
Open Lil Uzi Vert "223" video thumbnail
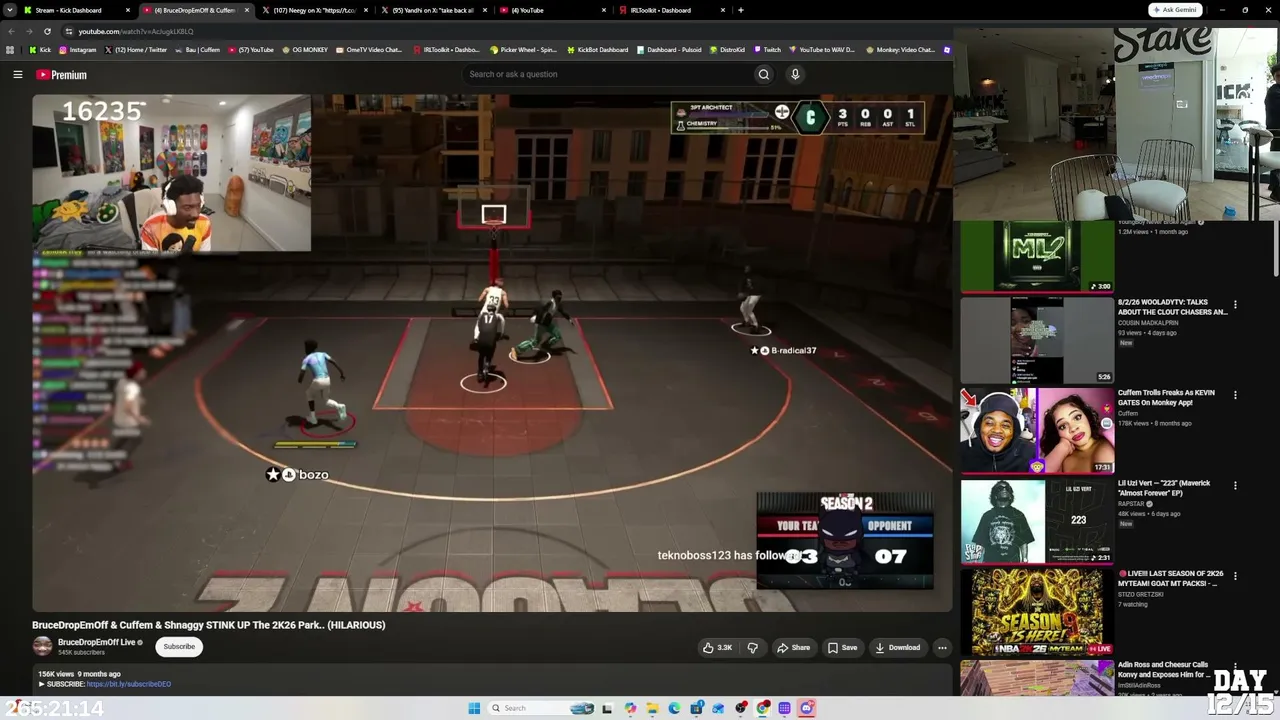1037,521
